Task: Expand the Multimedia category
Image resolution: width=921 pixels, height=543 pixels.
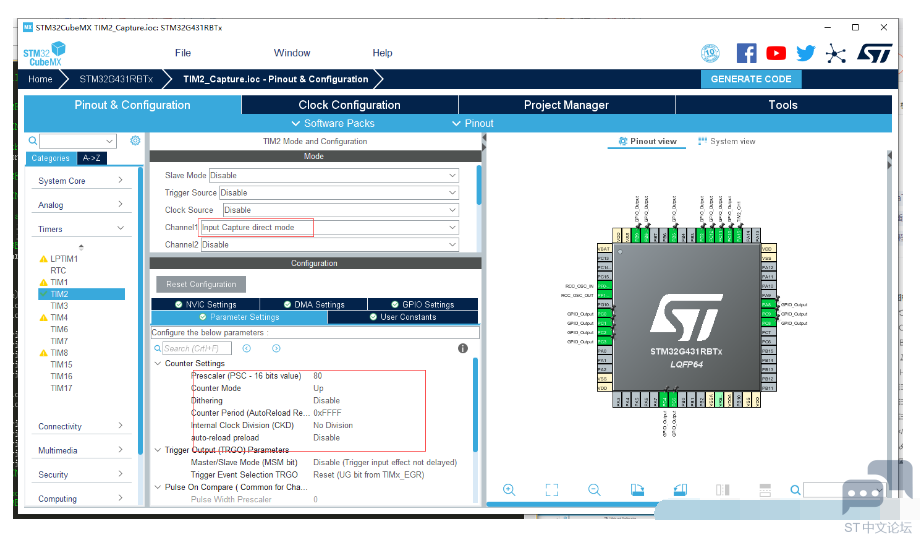Action: click(x=81, y=450)
